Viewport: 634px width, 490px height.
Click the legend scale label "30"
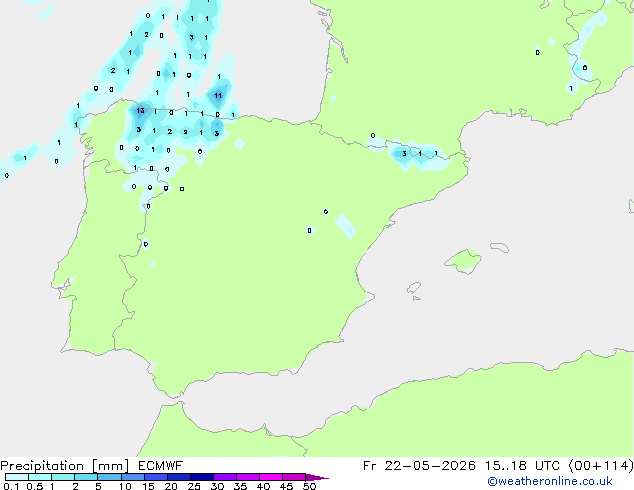point(217,486)
